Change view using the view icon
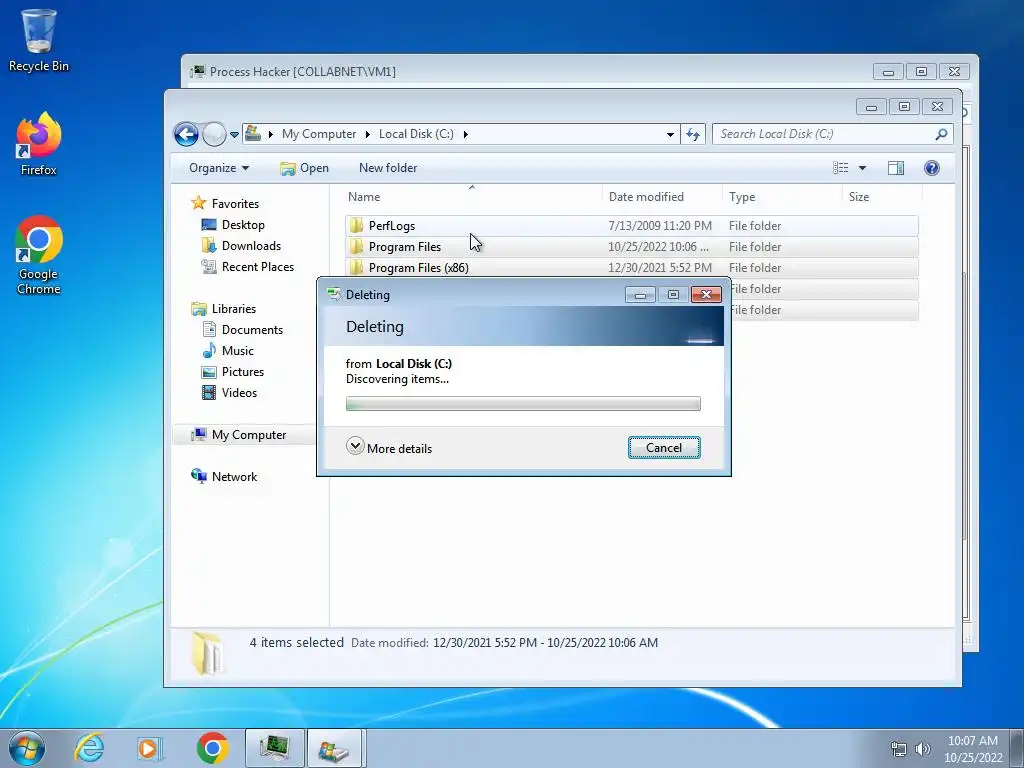This screenshot has height=768, width=1024. (840, 168)
